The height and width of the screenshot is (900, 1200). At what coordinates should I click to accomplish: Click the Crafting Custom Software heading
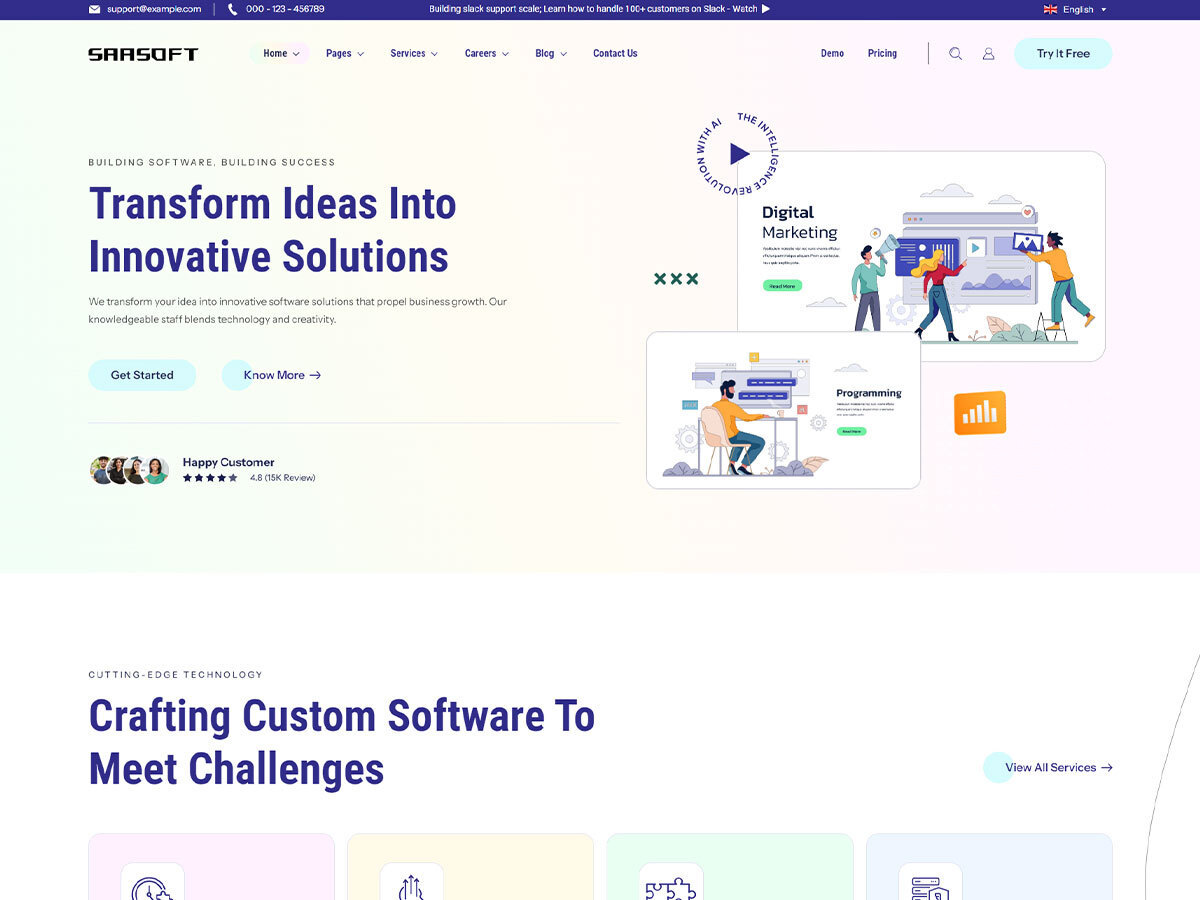click(x=341, y=742)
